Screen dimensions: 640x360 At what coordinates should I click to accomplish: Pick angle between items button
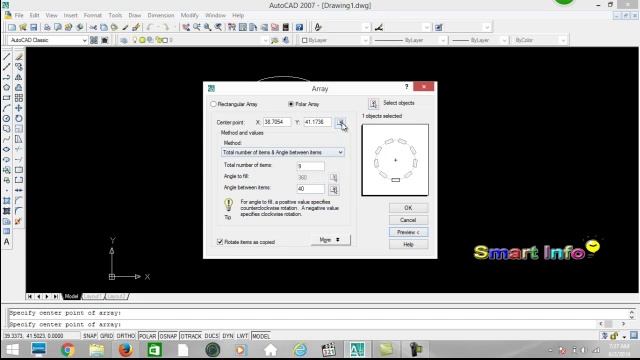click(x=333, y=189)
